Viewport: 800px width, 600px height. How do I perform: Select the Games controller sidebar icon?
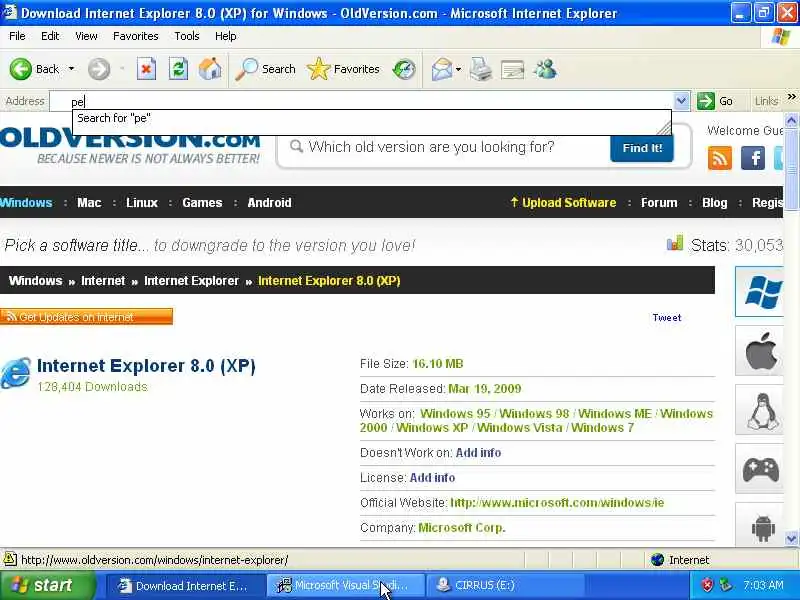click(760, 468)
